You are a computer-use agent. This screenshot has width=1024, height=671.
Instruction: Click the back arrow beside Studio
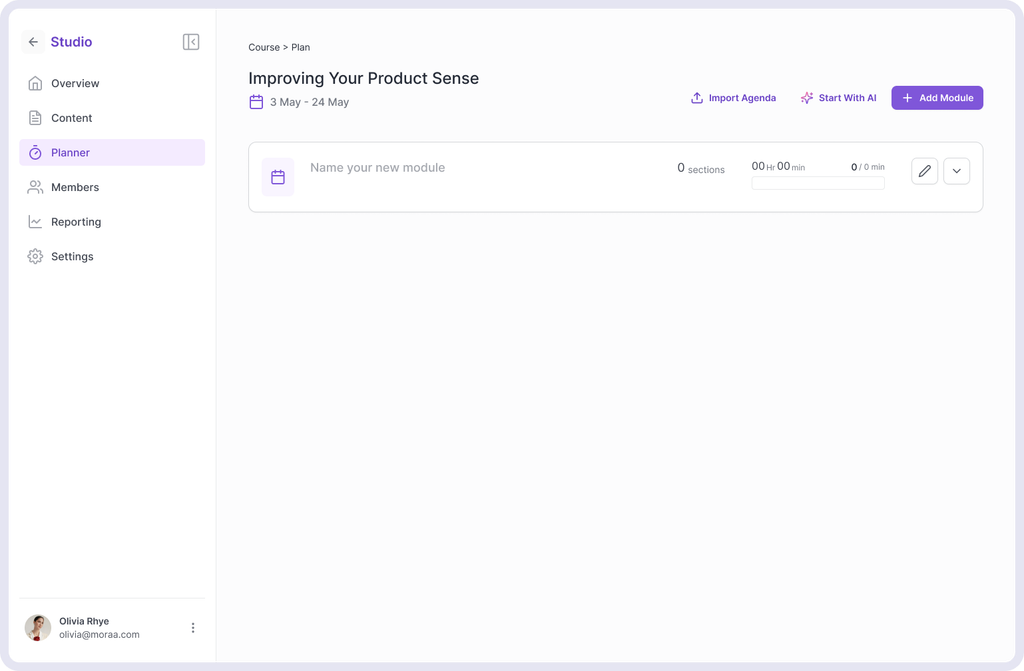click(33, 42)
